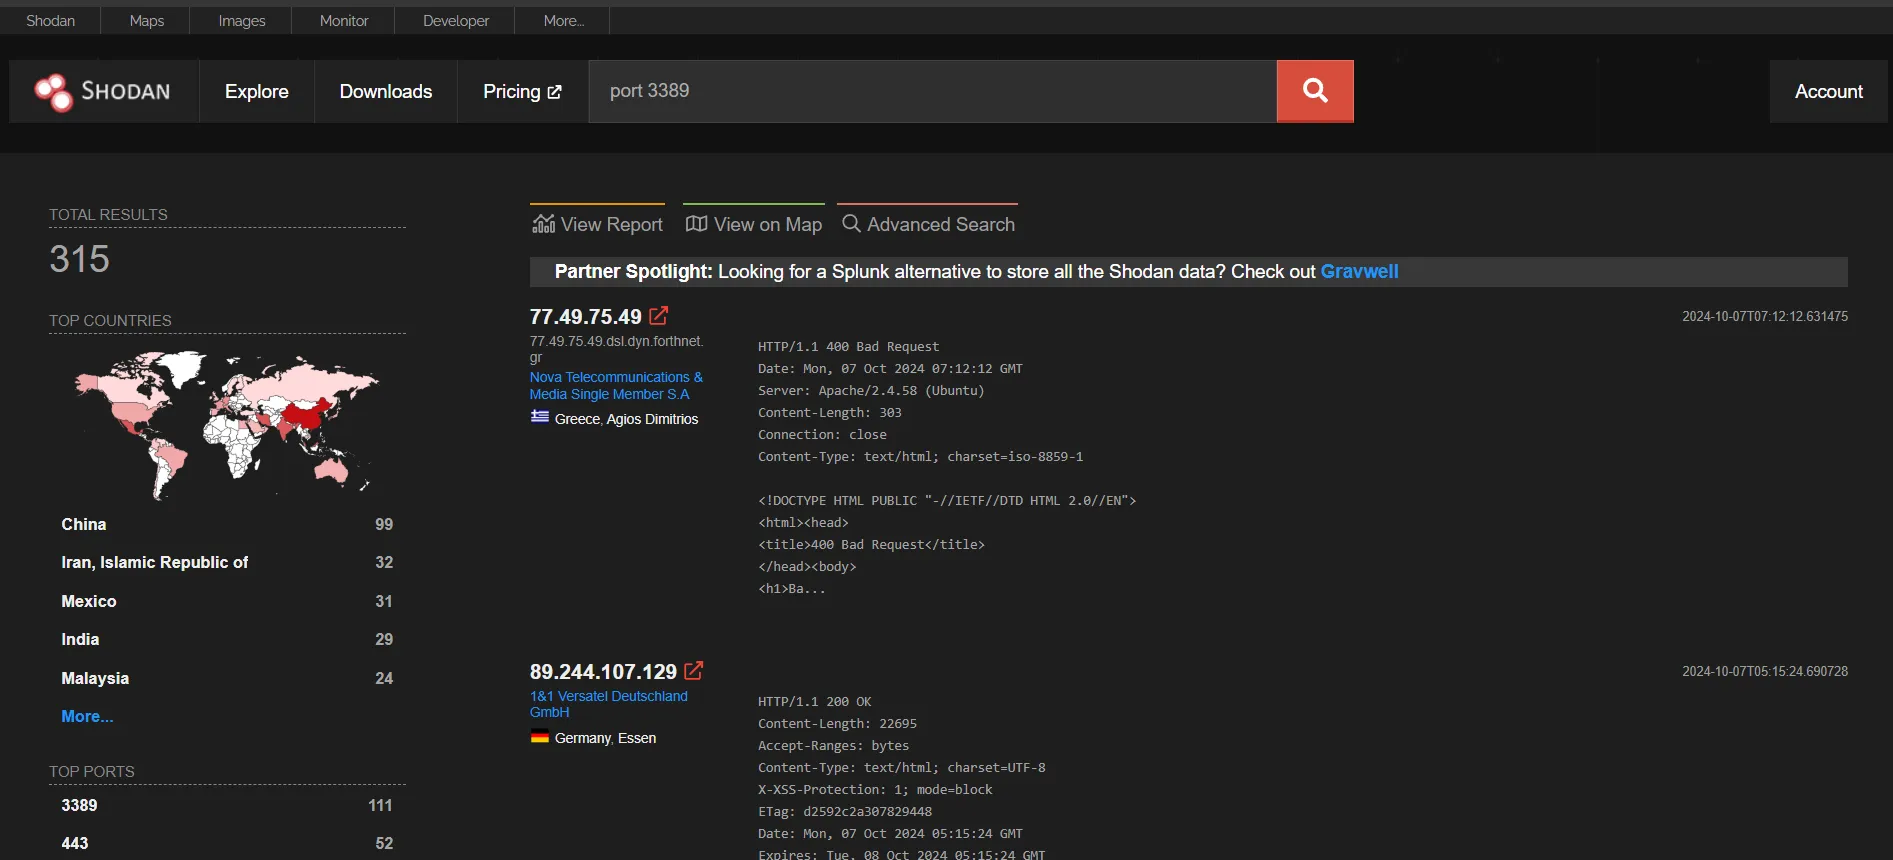Click the port 3389 count 111
Image resolution: width=1893 pixels, height=860 pixels.
(380, 805)
